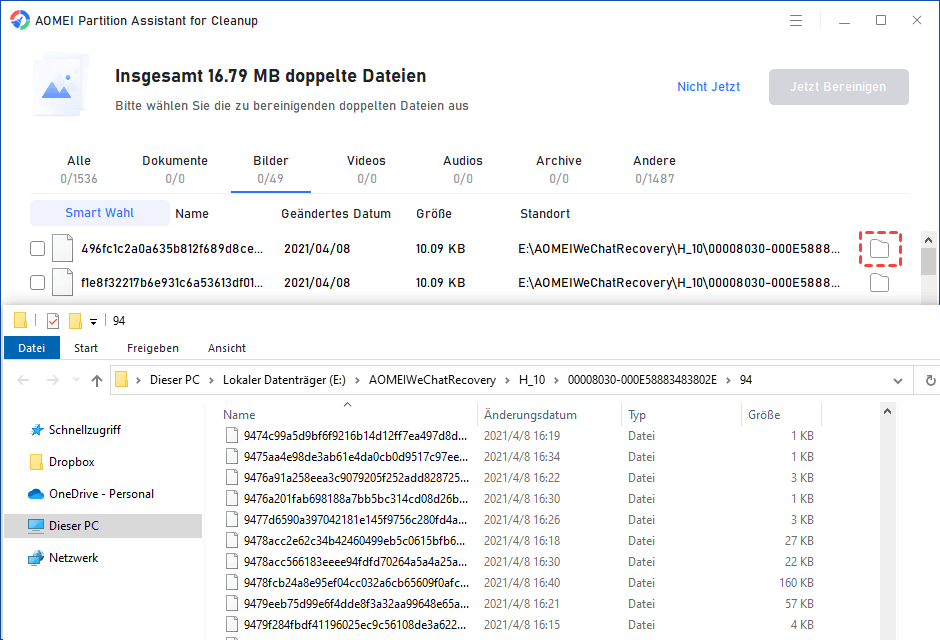Open the Ansicht ribbon tab
The image size is (940, 640).
tap(227, 348)
